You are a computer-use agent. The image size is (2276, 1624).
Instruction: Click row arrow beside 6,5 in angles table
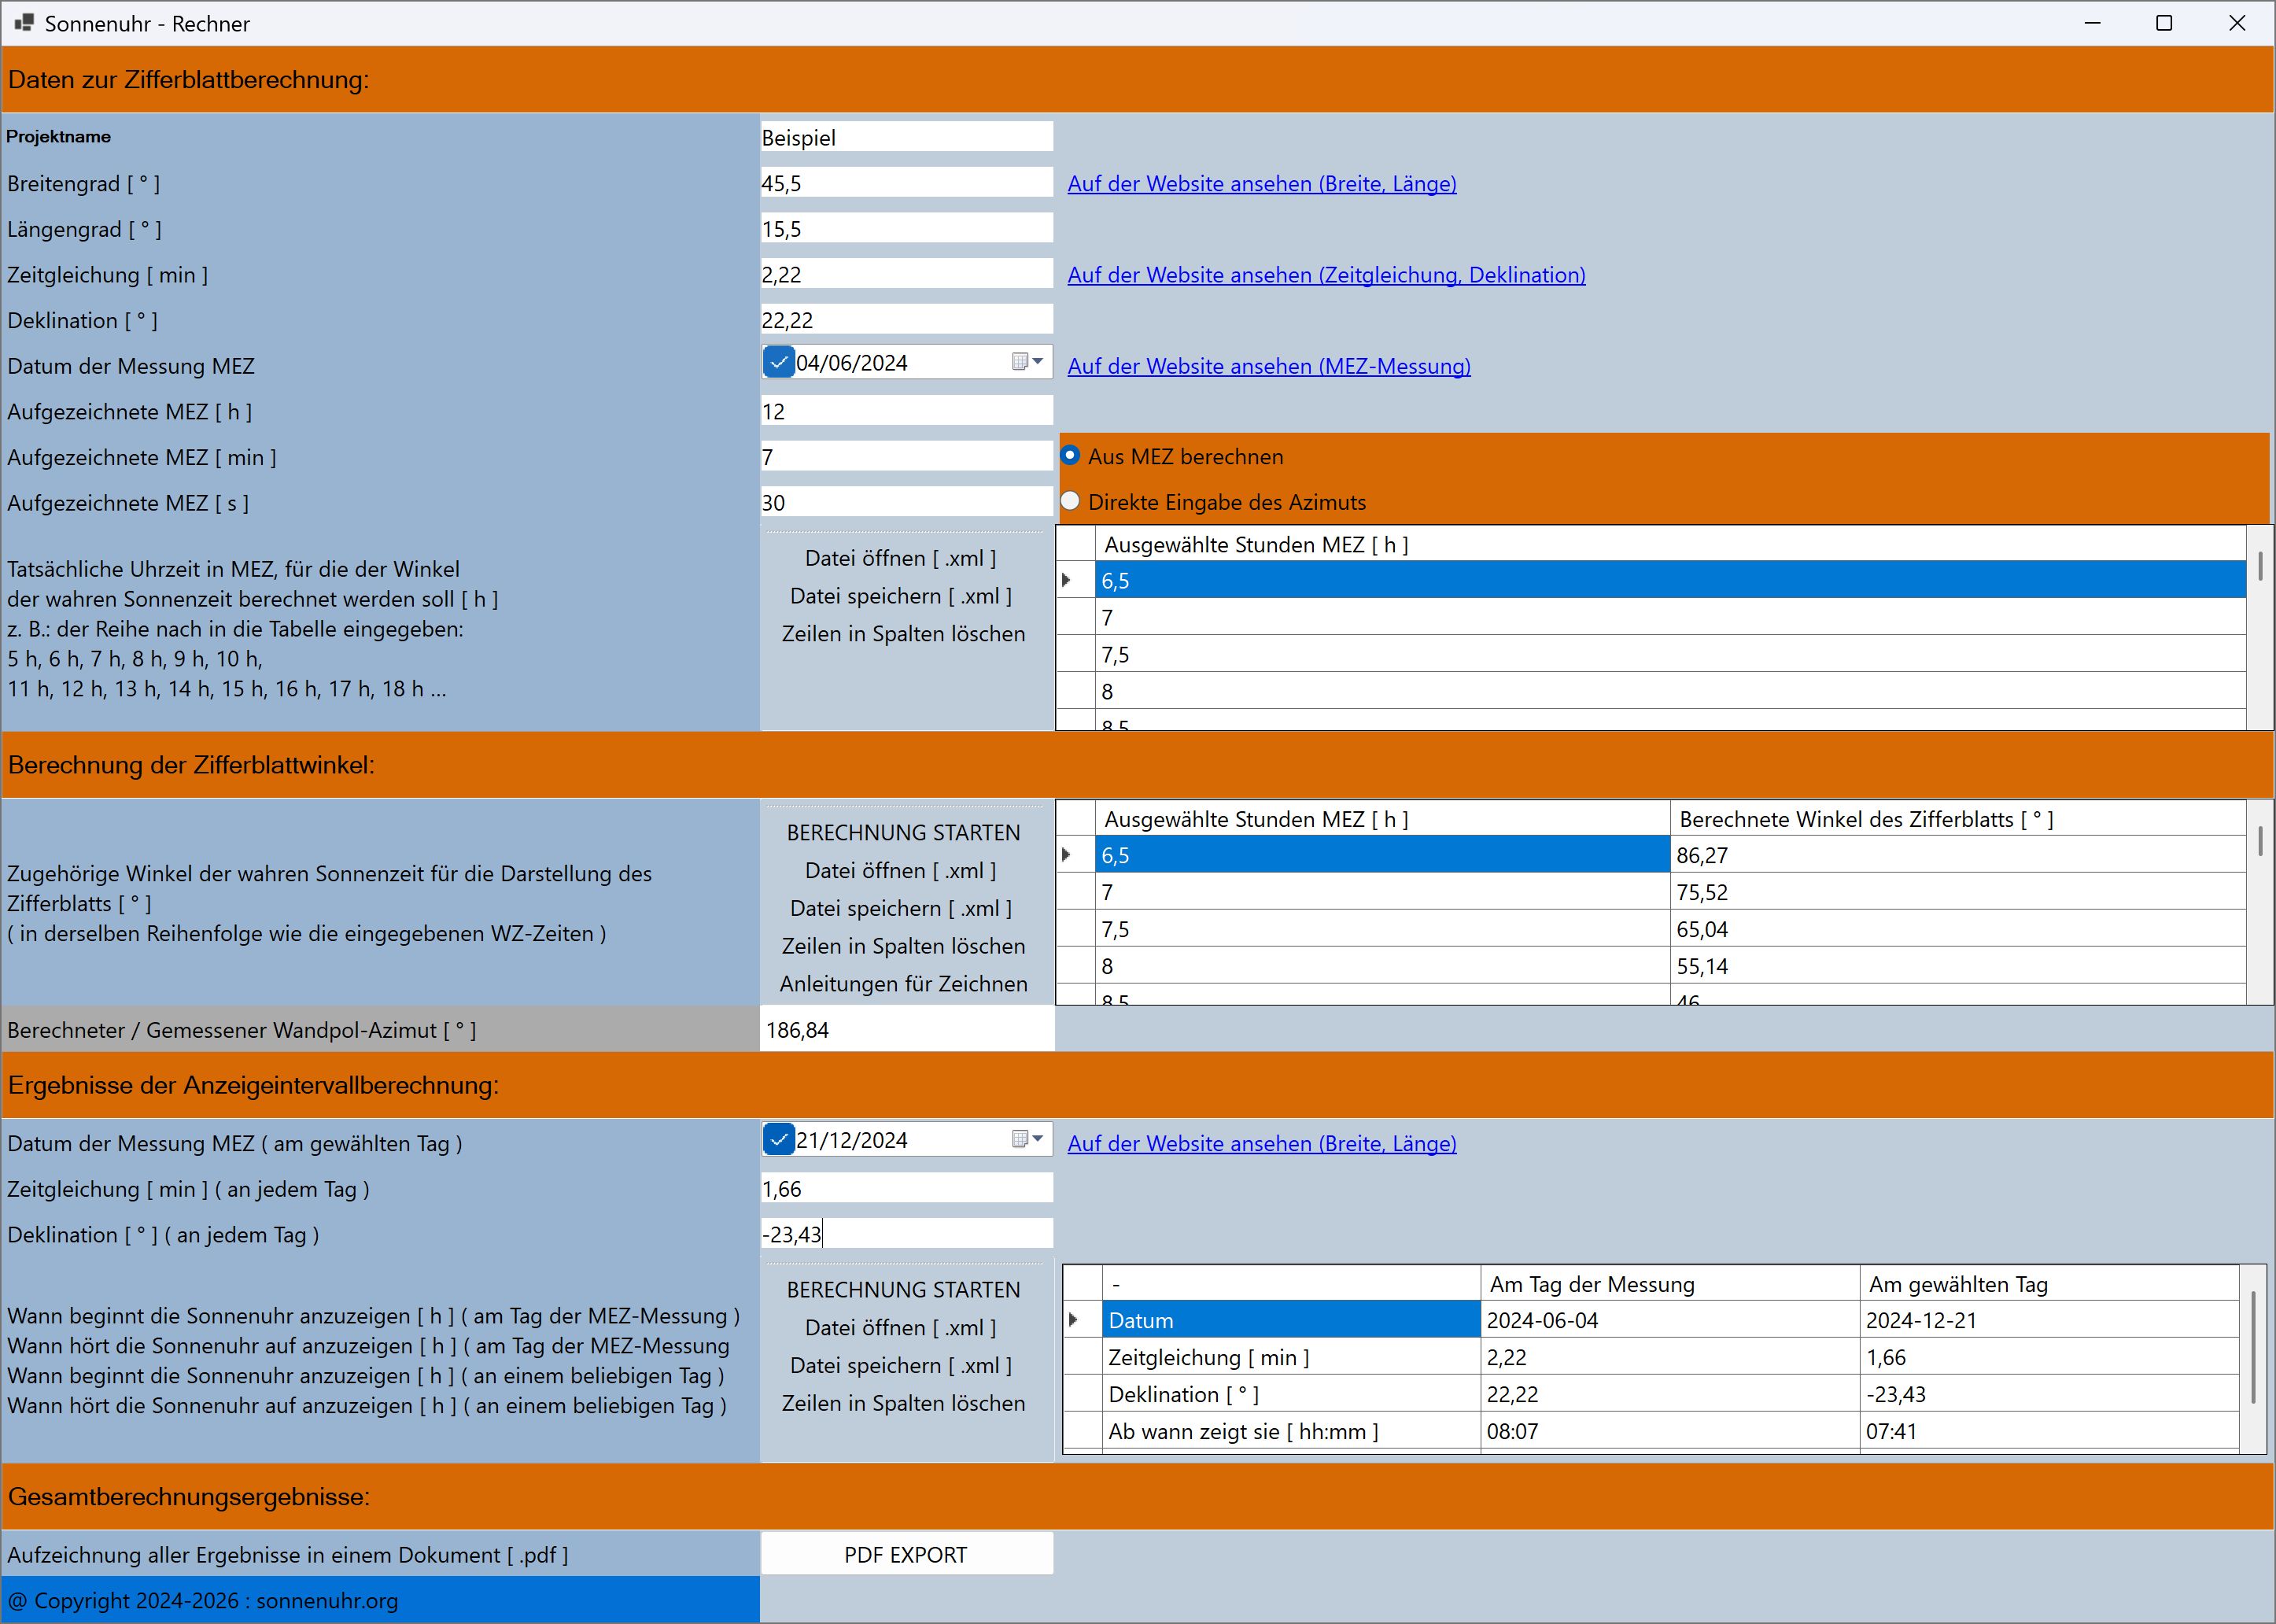tap(1067, 855)
